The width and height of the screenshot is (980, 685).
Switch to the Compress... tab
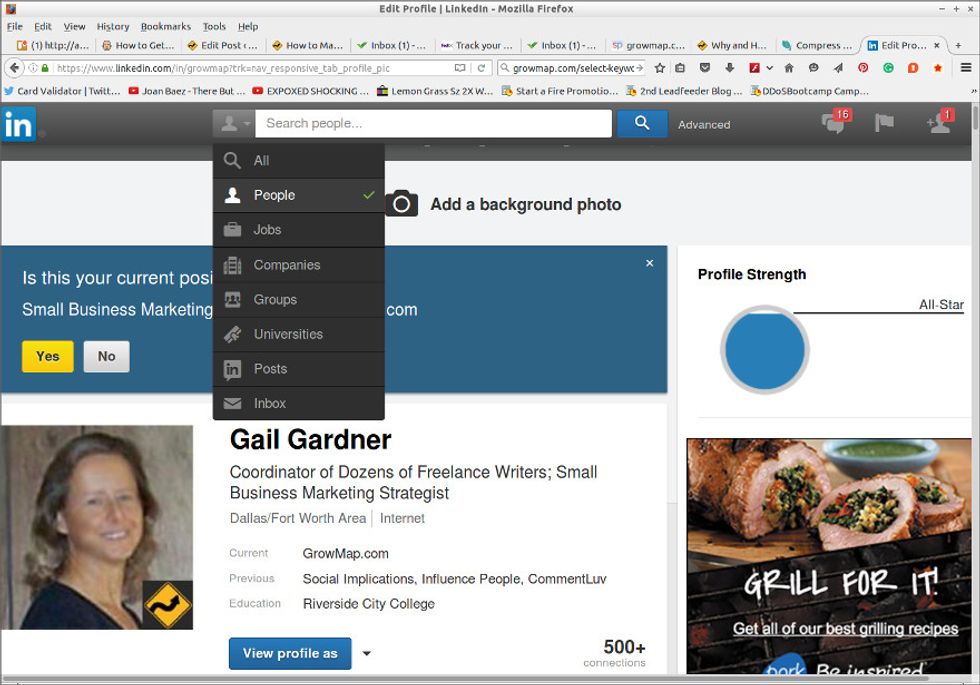coord(817,45)
